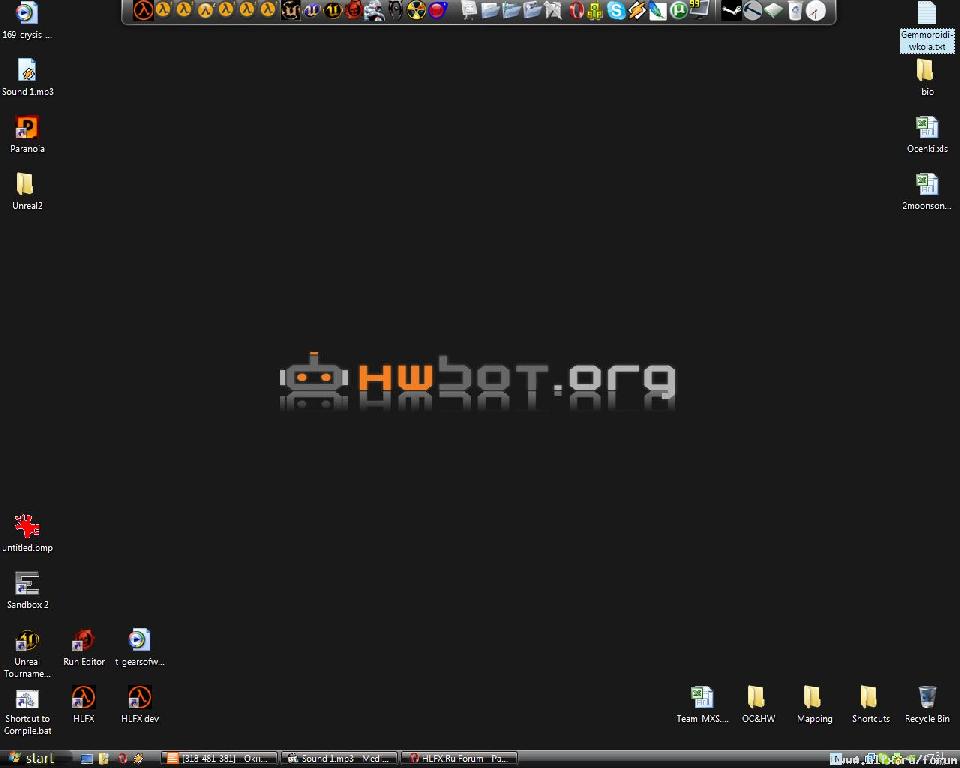Select the Run Editor shortcut
Screen dimensions: 960x768
tap(84, 648)
